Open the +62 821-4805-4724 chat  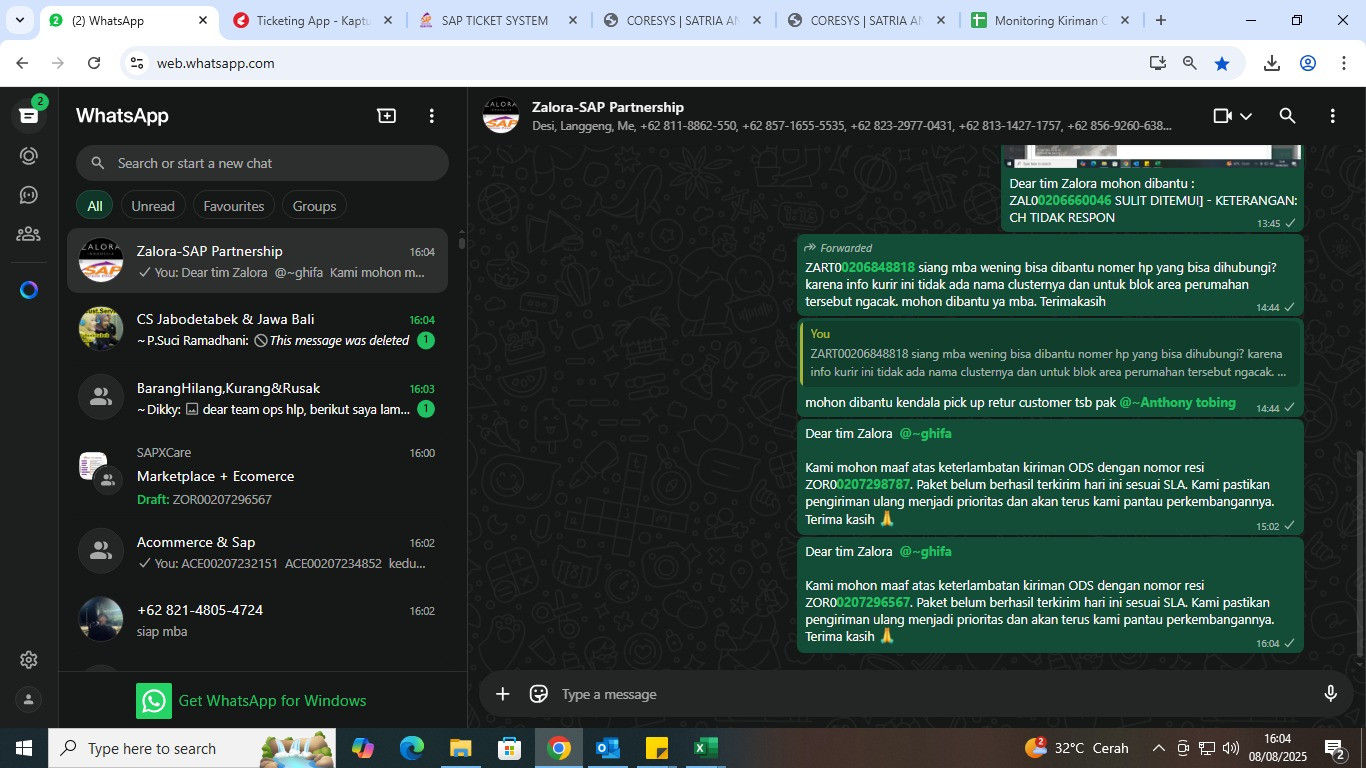click(257, 620)
